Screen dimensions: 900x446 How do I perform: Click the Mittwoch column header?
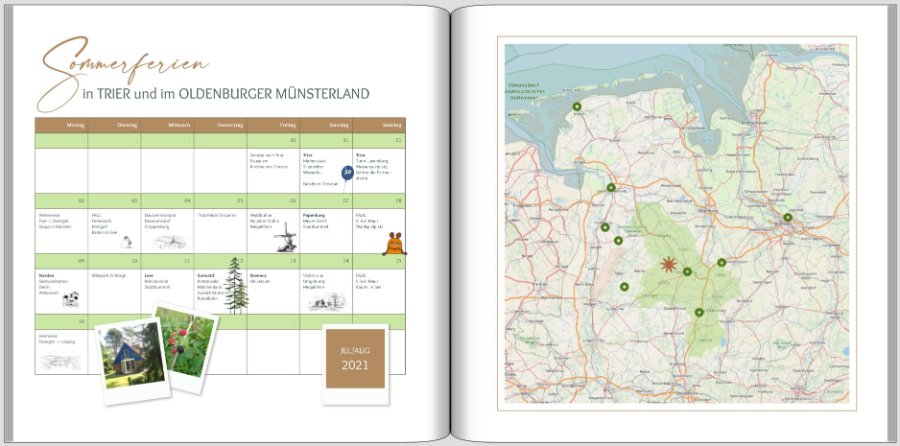167,125
